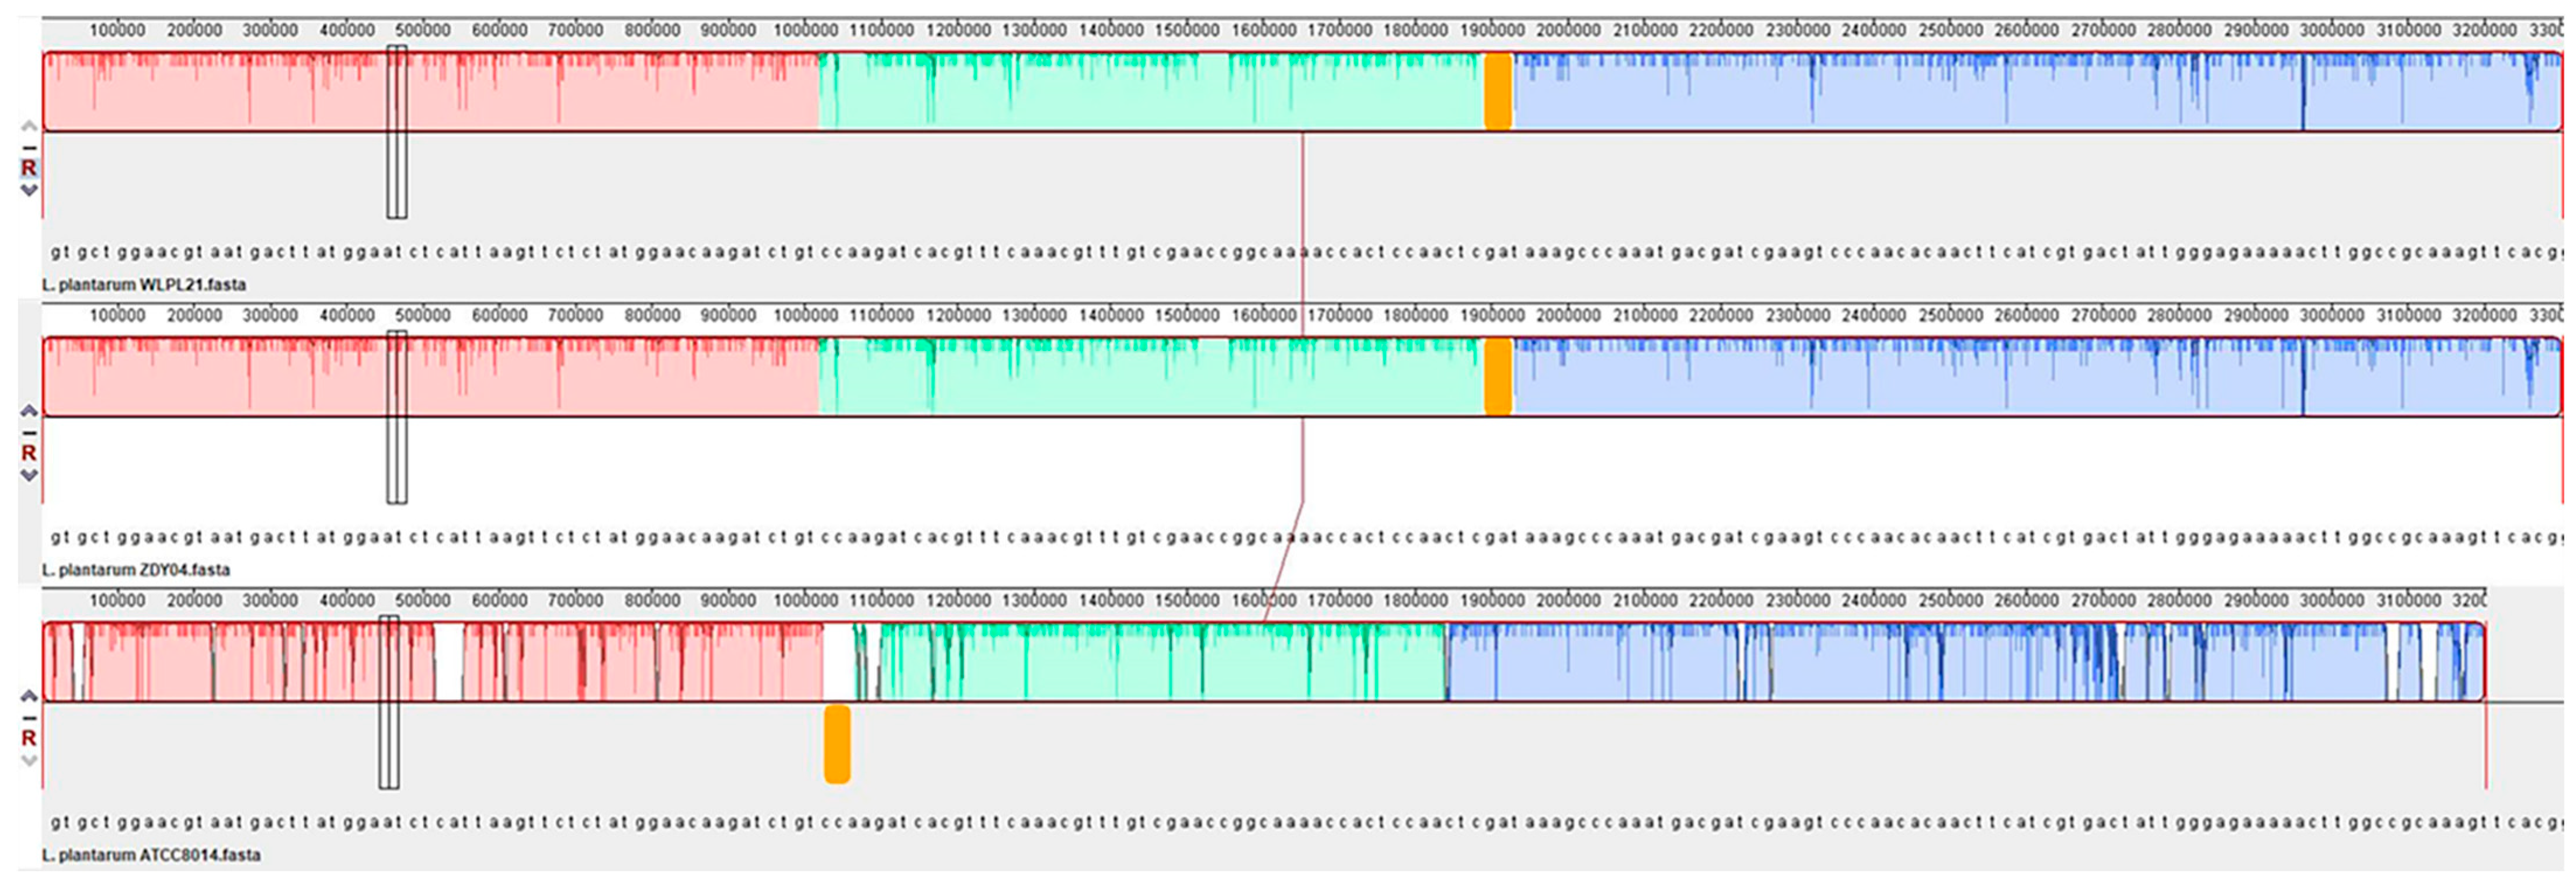Screen dimensions: 2576x886
Task: Set ZDY04 as reference genome (R)
Action: coord(29,453)
